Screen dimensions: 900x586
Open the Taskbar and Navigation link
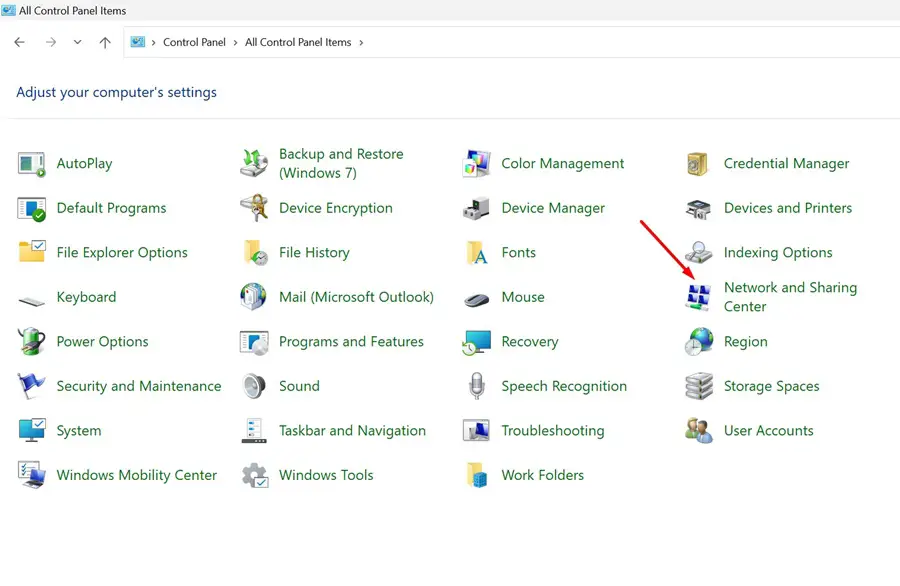pyautogui.click(x=352, y=430)
